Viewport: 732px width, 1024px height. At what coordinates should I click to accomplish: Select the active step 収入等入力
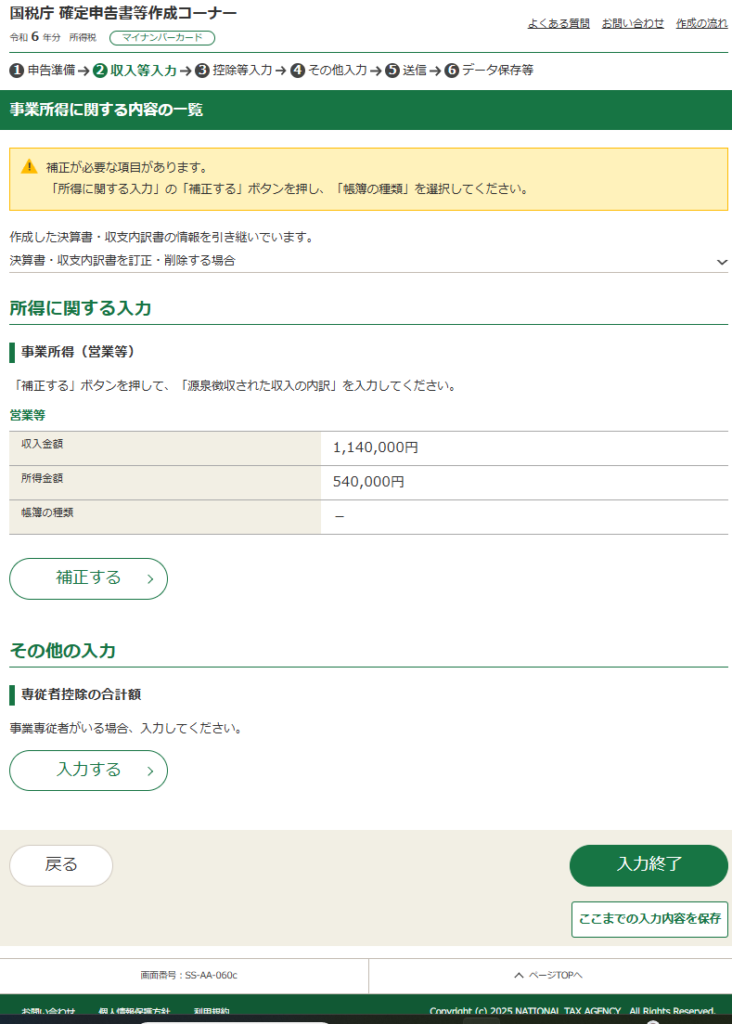click(x=135, y=71)
